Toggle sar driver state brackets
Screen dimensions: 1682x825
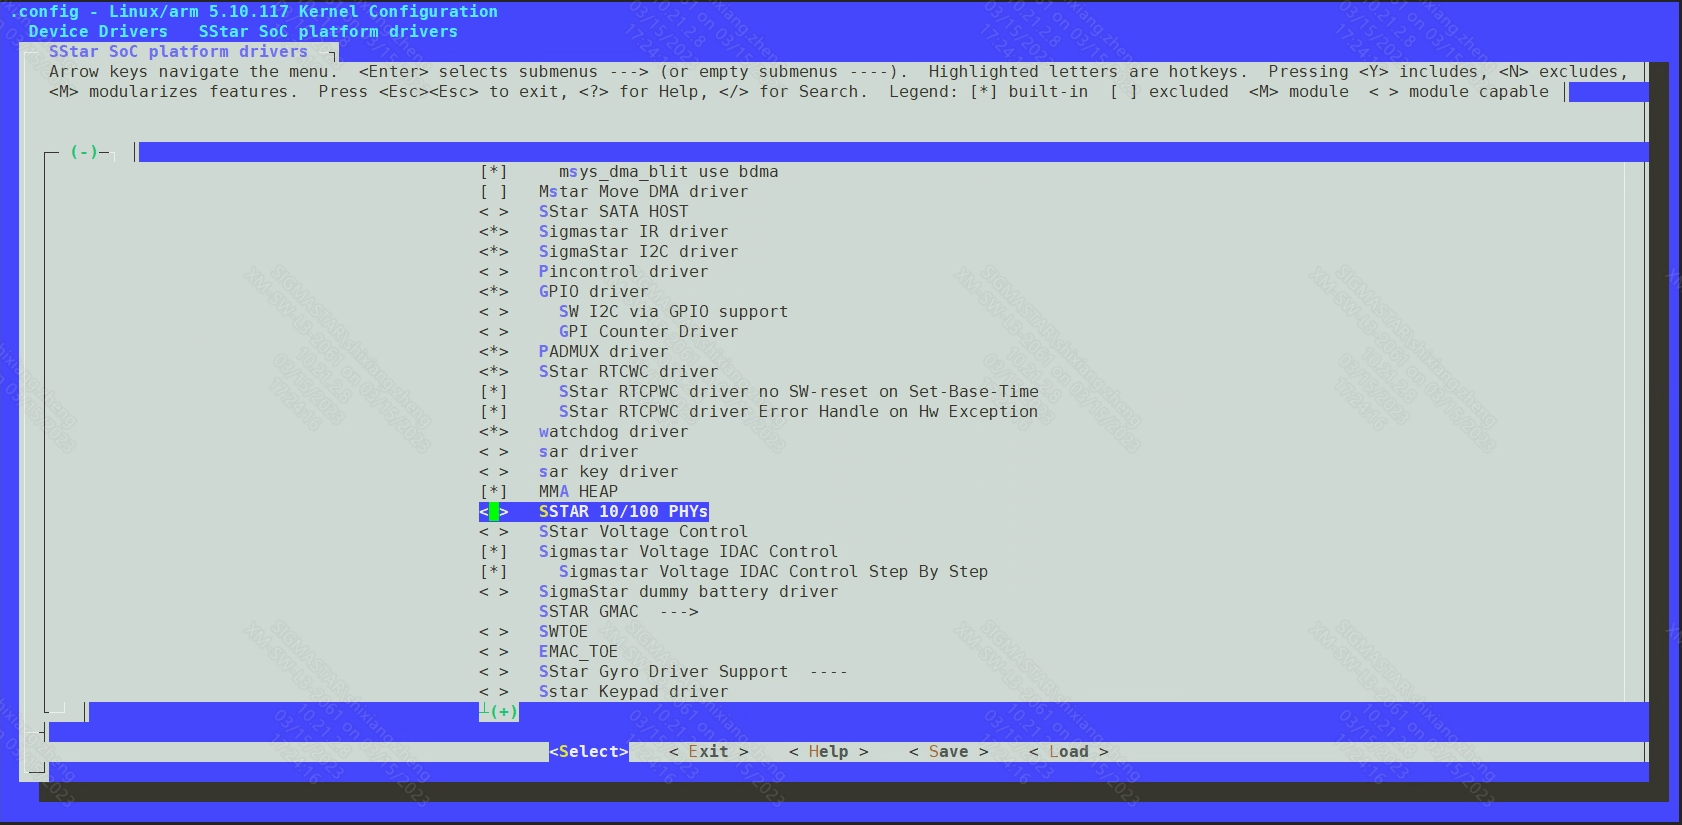[x=494, y=452]
